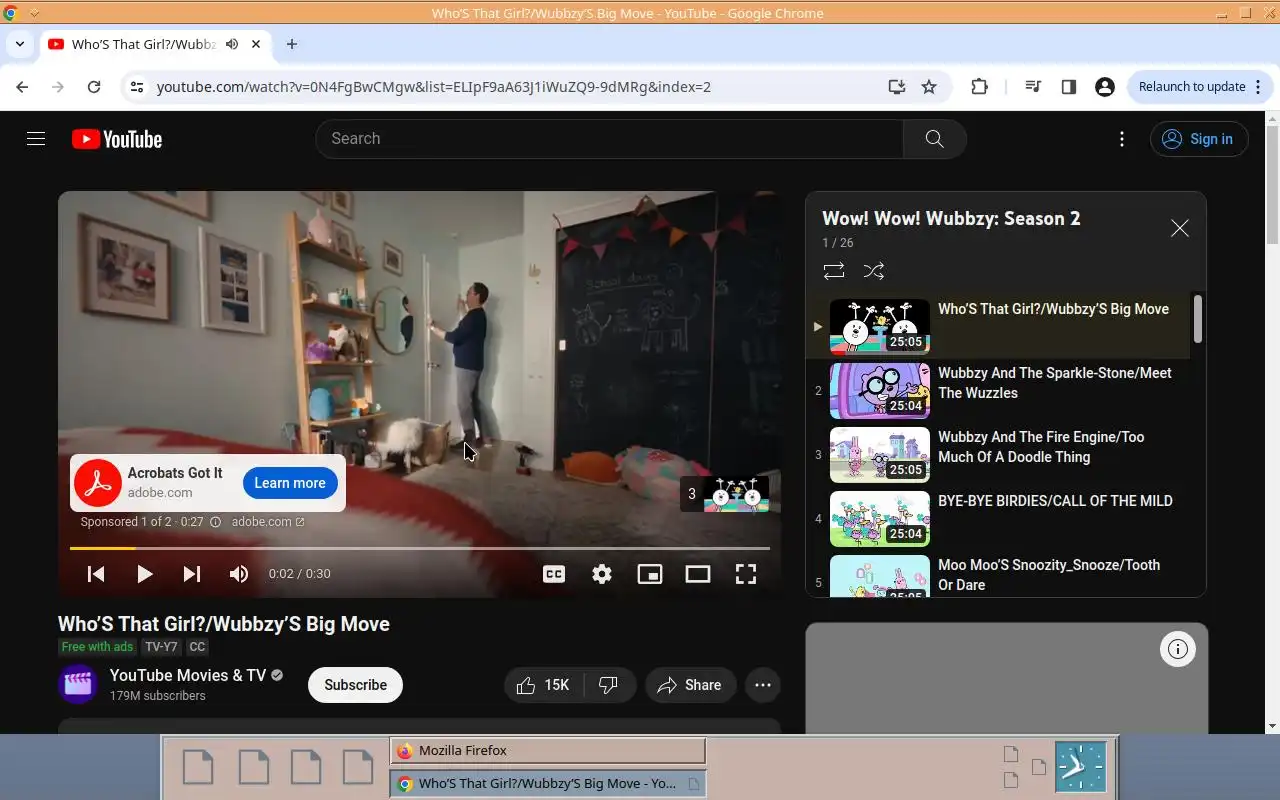Mute the player volume

click(239, 574)
